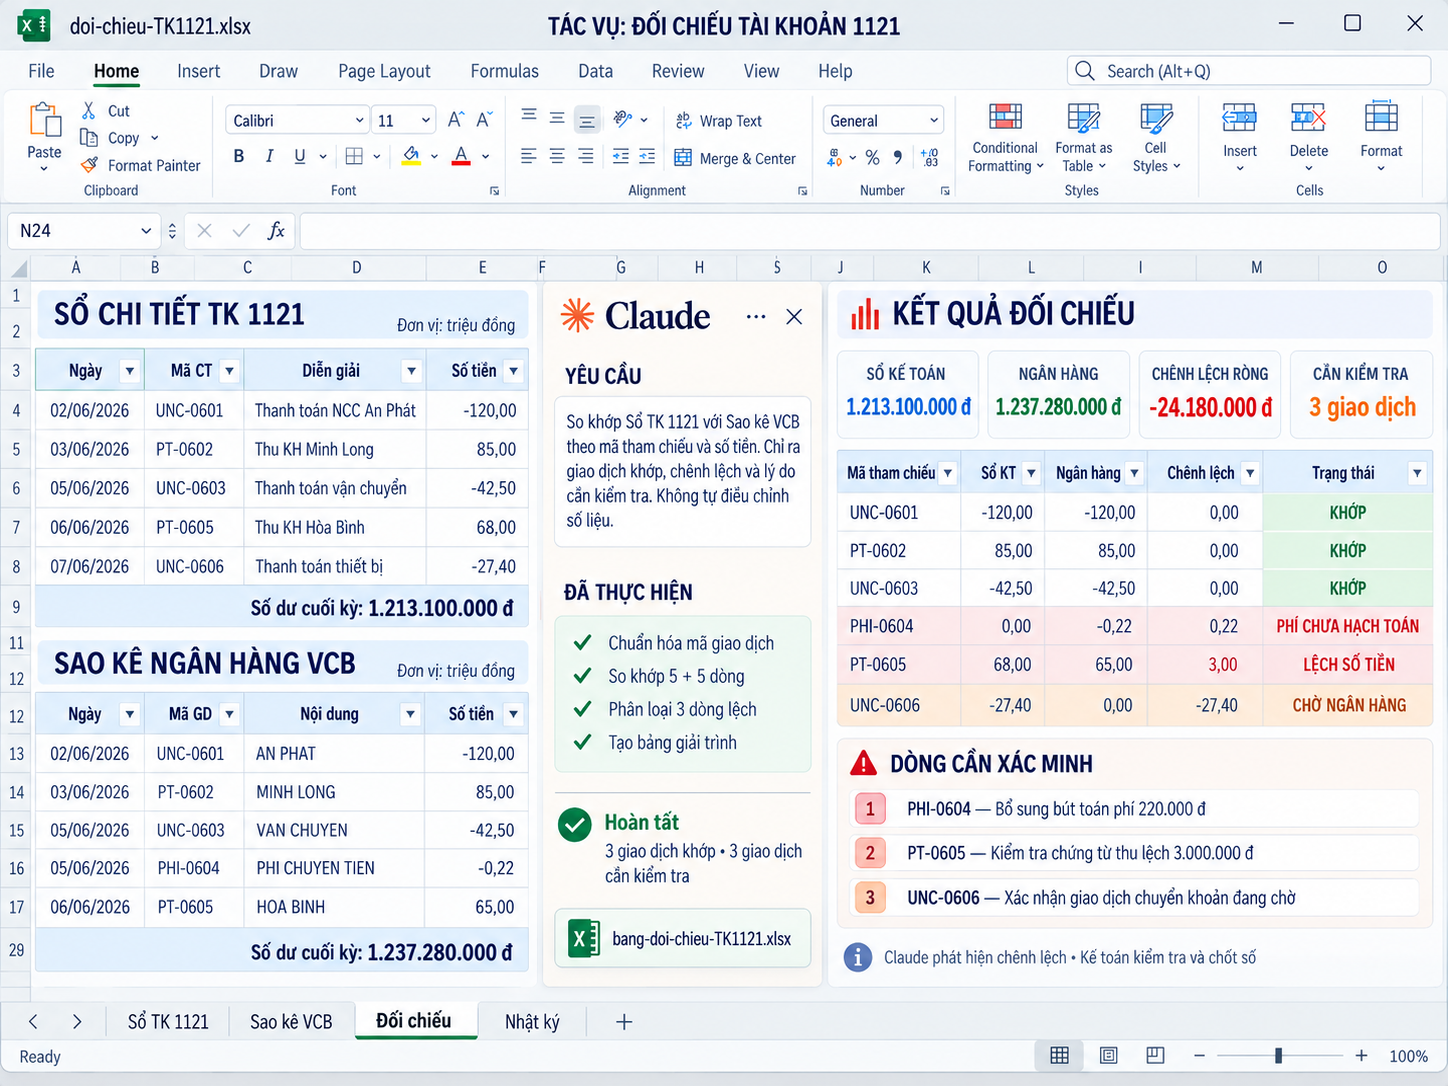Screen dimensions: 1448x1086
Task: Click the PHI-0604 verification item
Action: 1134,809
